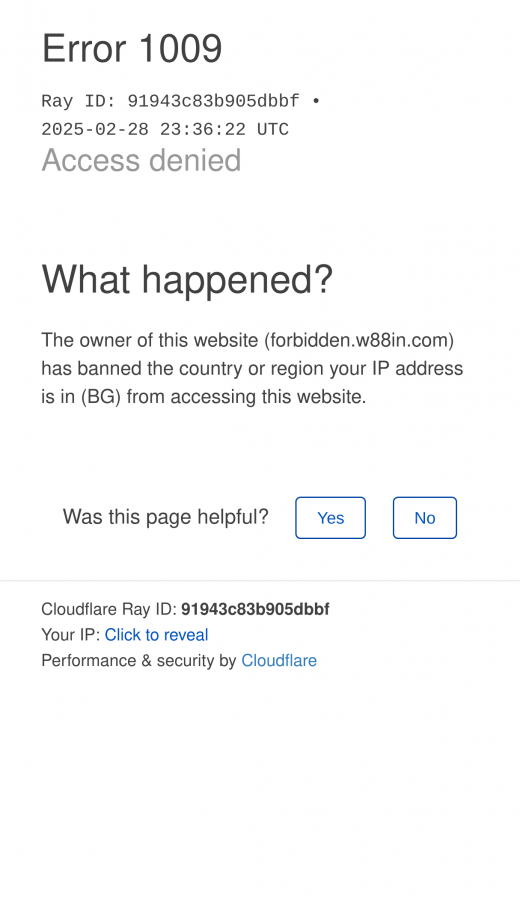Click the horizontal divider above footer

[260, 580]
